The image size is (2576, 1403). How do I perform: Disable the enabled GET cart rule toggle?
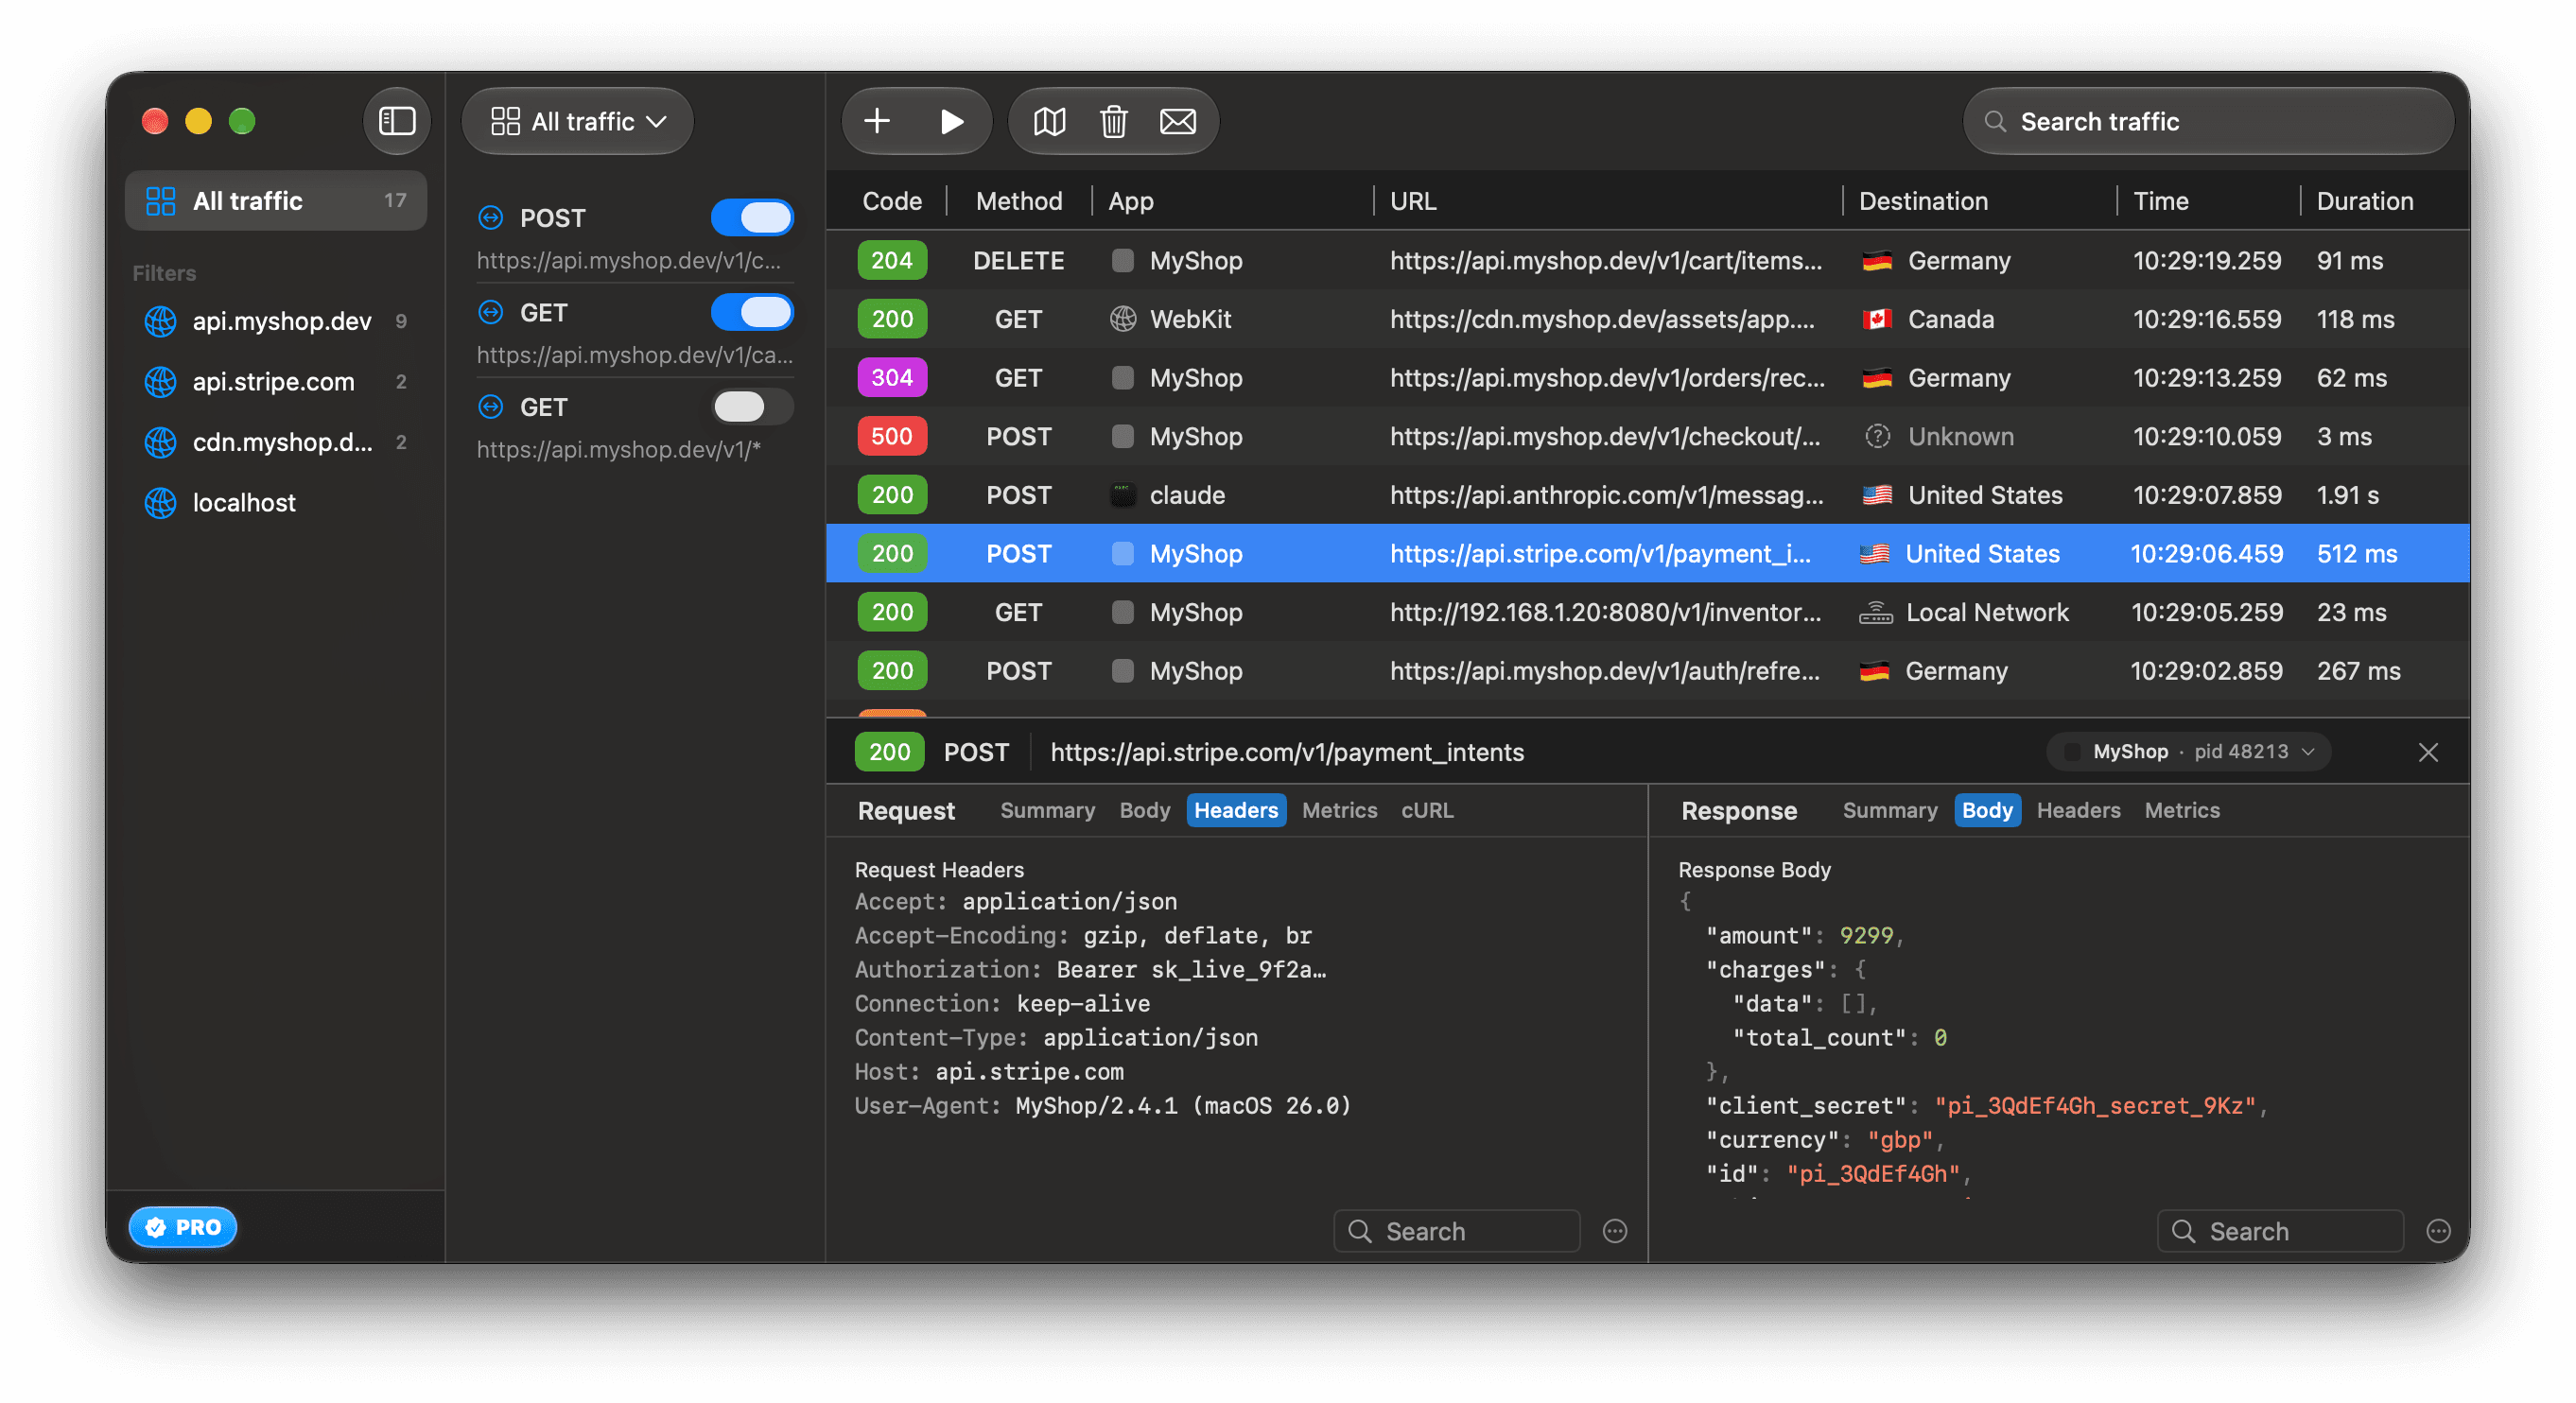(752, 312)
